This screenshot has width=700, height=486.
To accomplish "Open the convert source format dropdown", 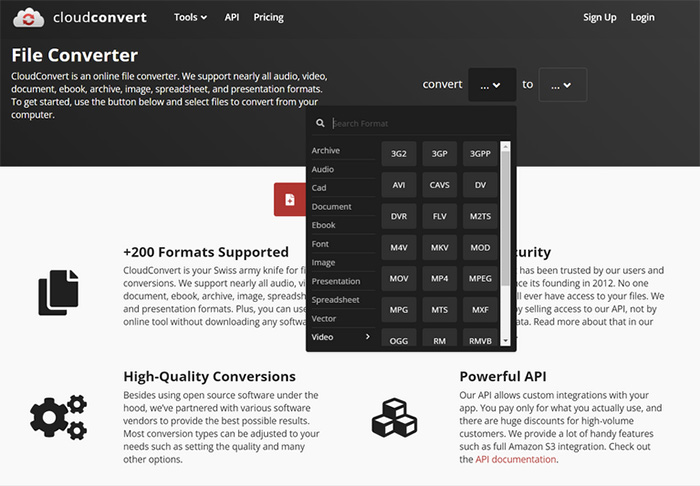I will tap(492, 85).
